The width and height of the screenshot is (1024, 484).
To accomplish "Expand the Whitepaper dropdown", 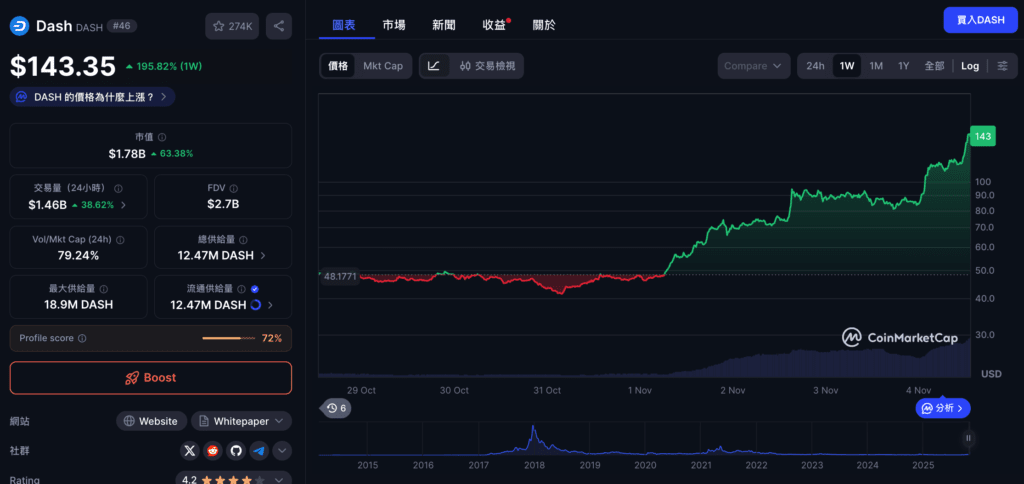I will pos(241,421).
